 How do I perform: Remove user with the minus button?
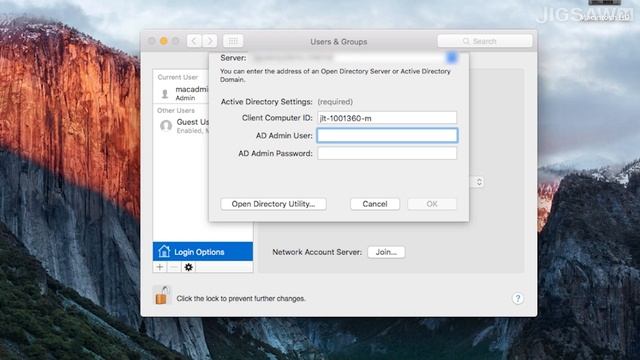pos(174,267)
